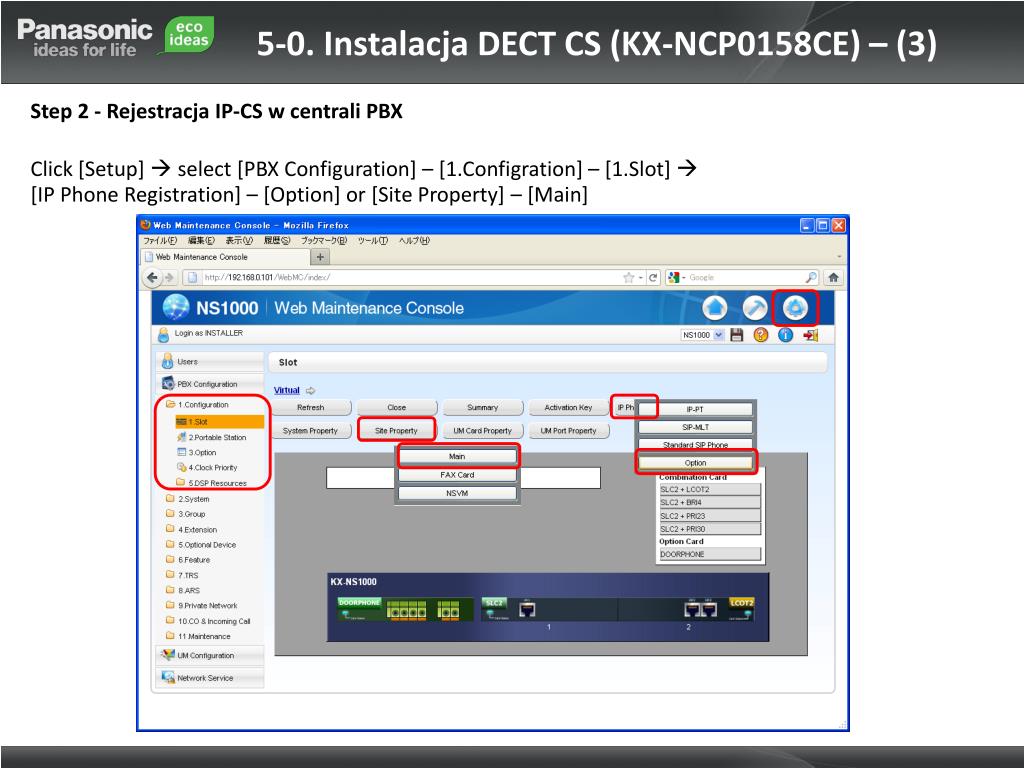Click the Firefox forward arrow button
1024x768 pixels.
point(169,278)
